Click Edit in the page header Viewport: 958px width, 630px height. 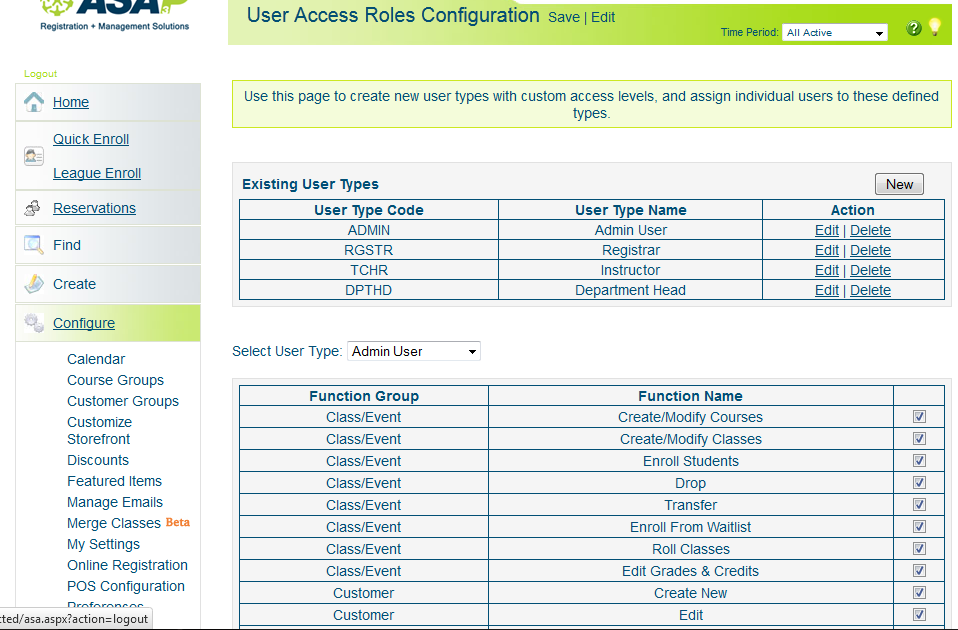(x=603, y=18)
